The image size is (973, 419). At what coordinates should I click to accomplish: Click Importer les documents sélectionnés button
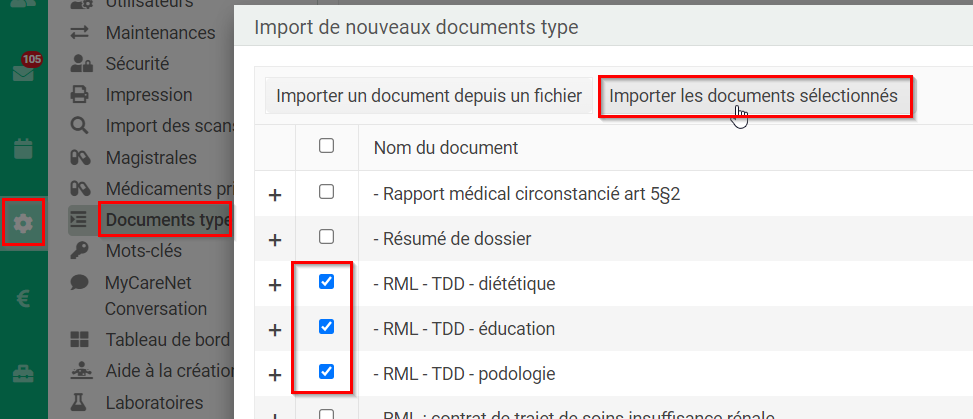(754, 96)
